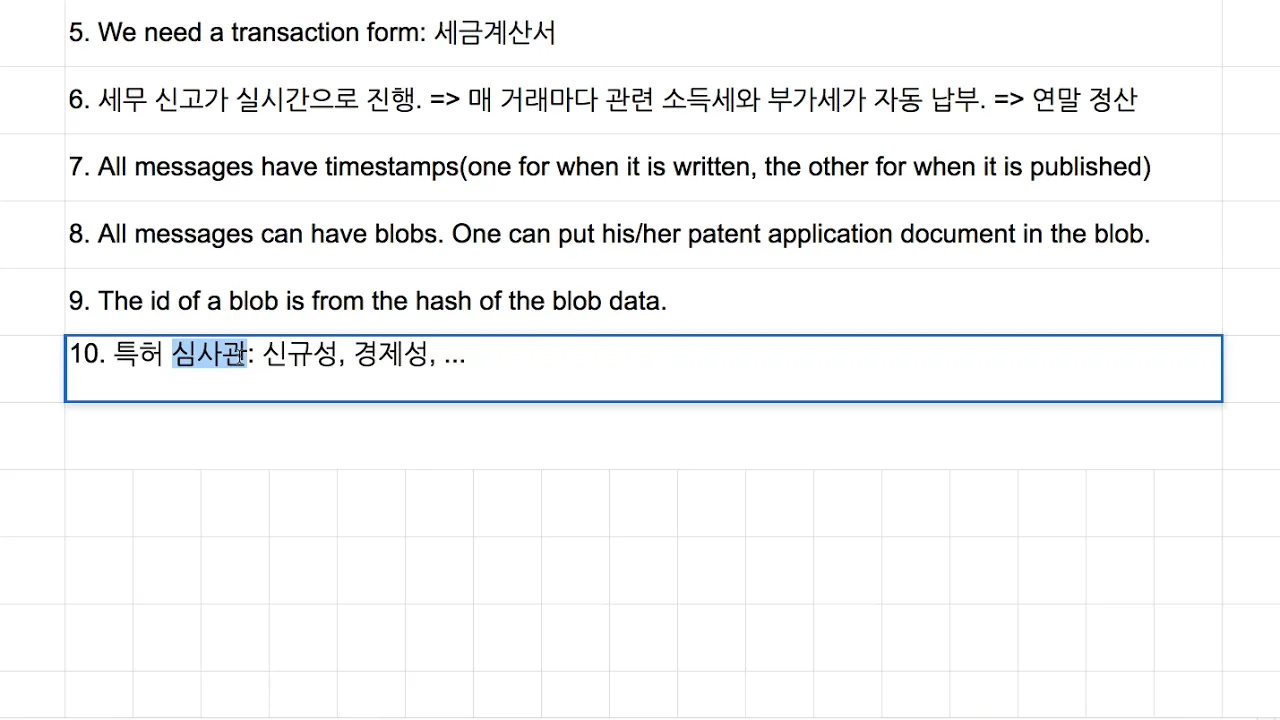Click the highlighted word 심사관 in the editing cell

[x=209, y=354]
